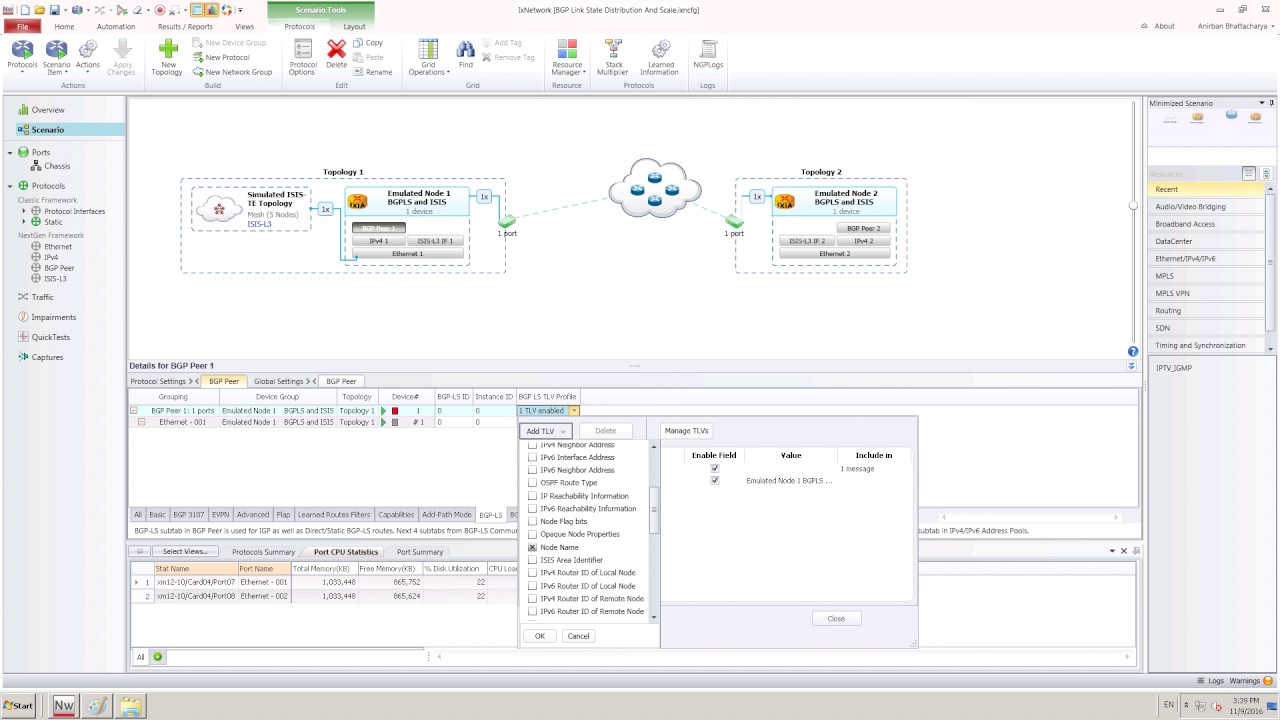1280x720 pixels.
Task: Check IPv4 Router ID of Remote Node
Action: (532, 599)
